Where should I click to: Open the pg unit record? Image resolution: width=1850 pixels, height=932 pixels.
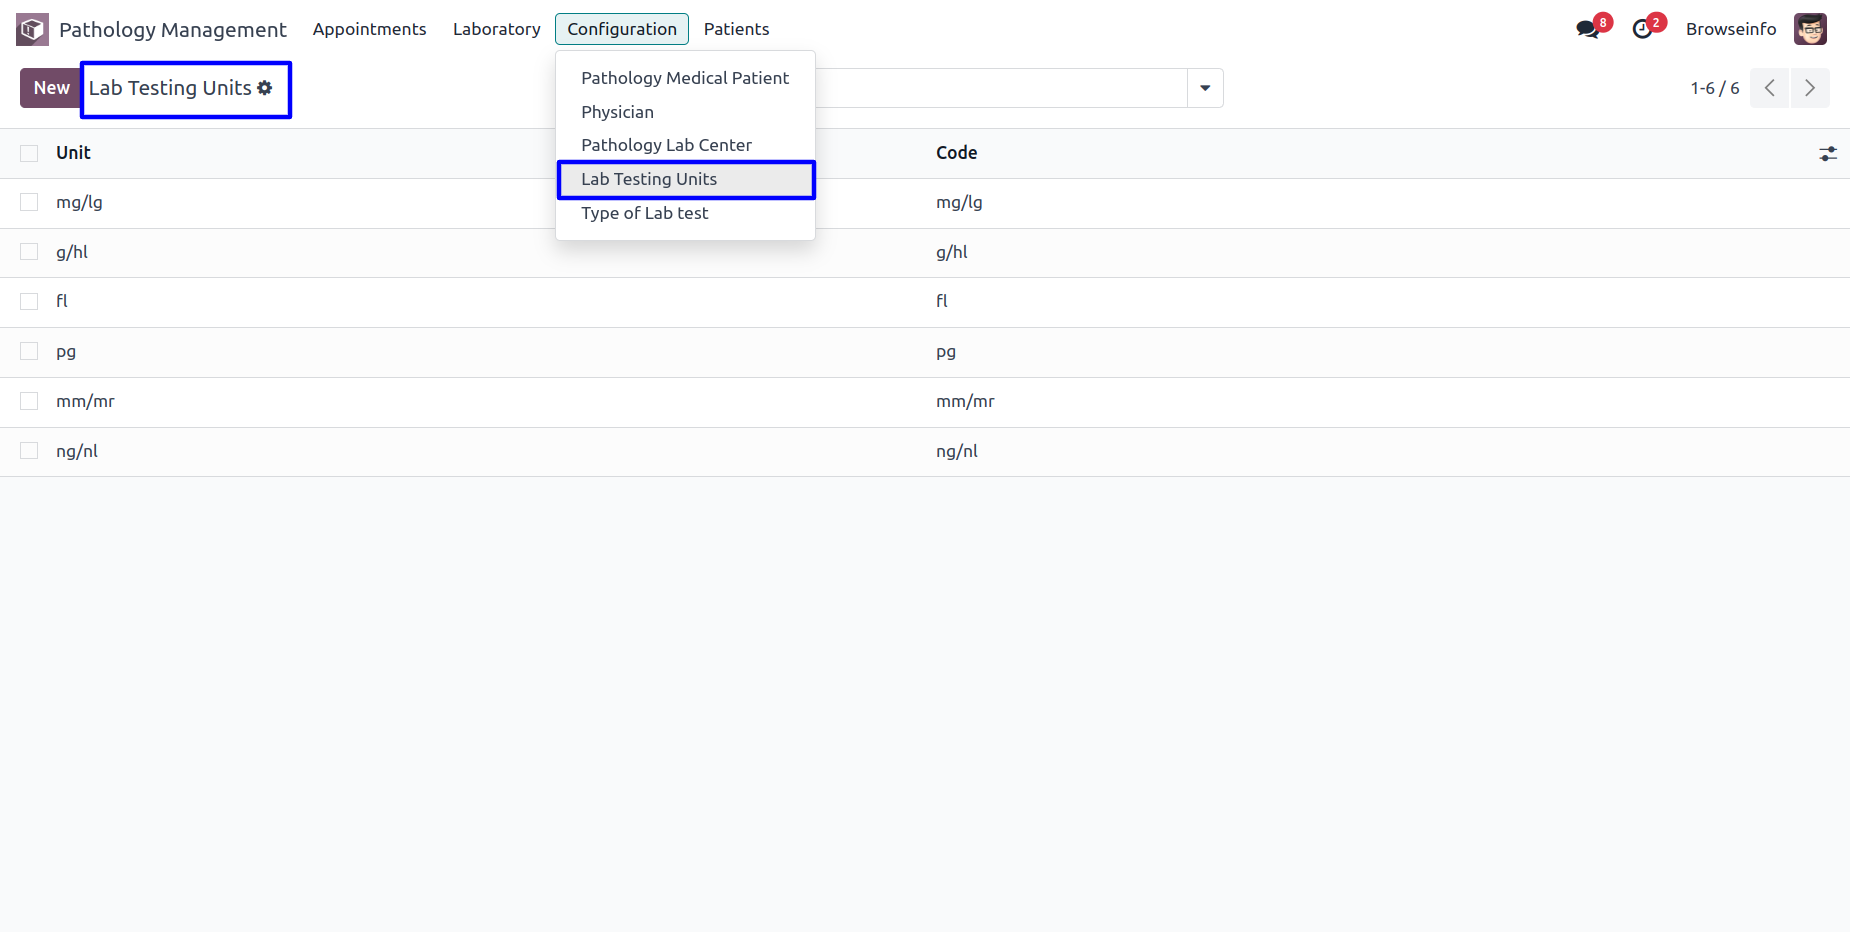(x=66, y=352)
